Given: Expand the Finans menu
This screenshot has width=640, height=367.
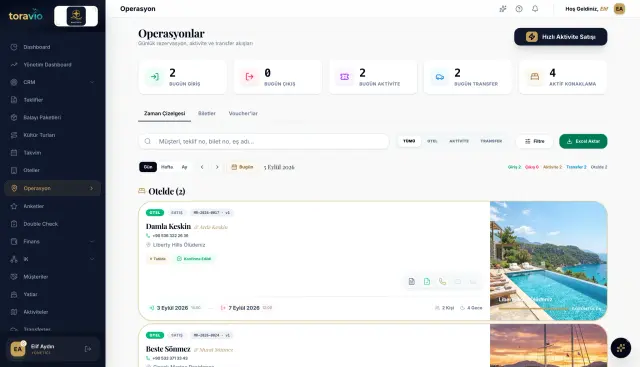Looking at the screenshot, I should [x=92, y=242].
